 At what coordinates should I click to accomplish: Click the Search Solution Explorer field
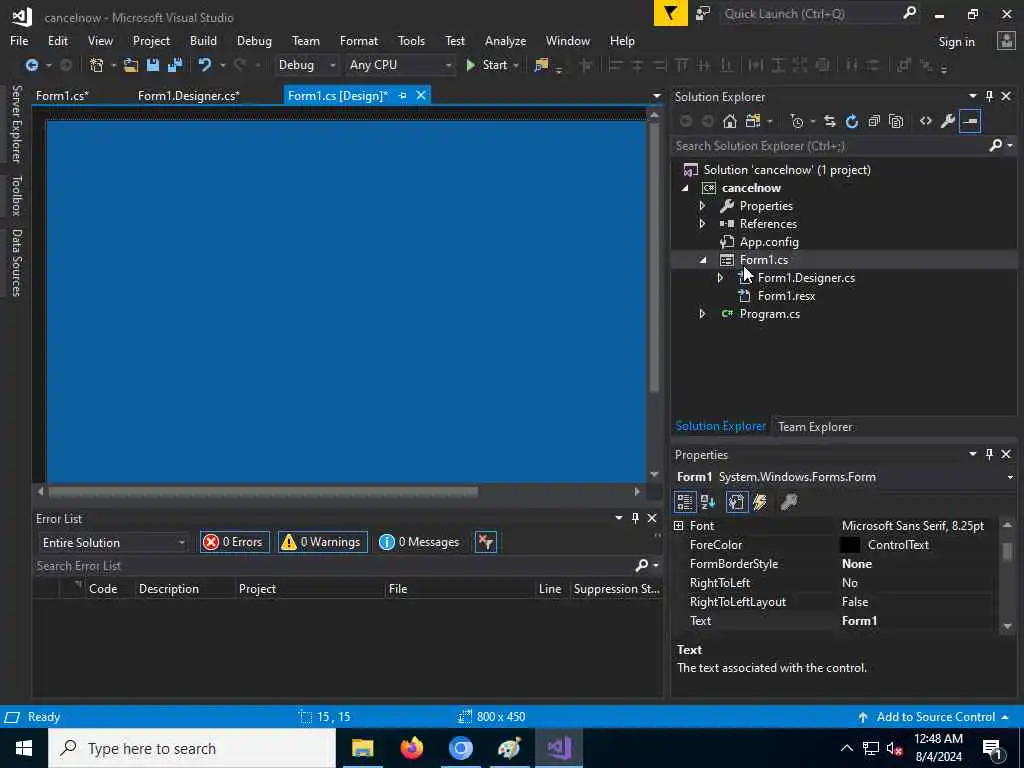[x=829, y=146]
